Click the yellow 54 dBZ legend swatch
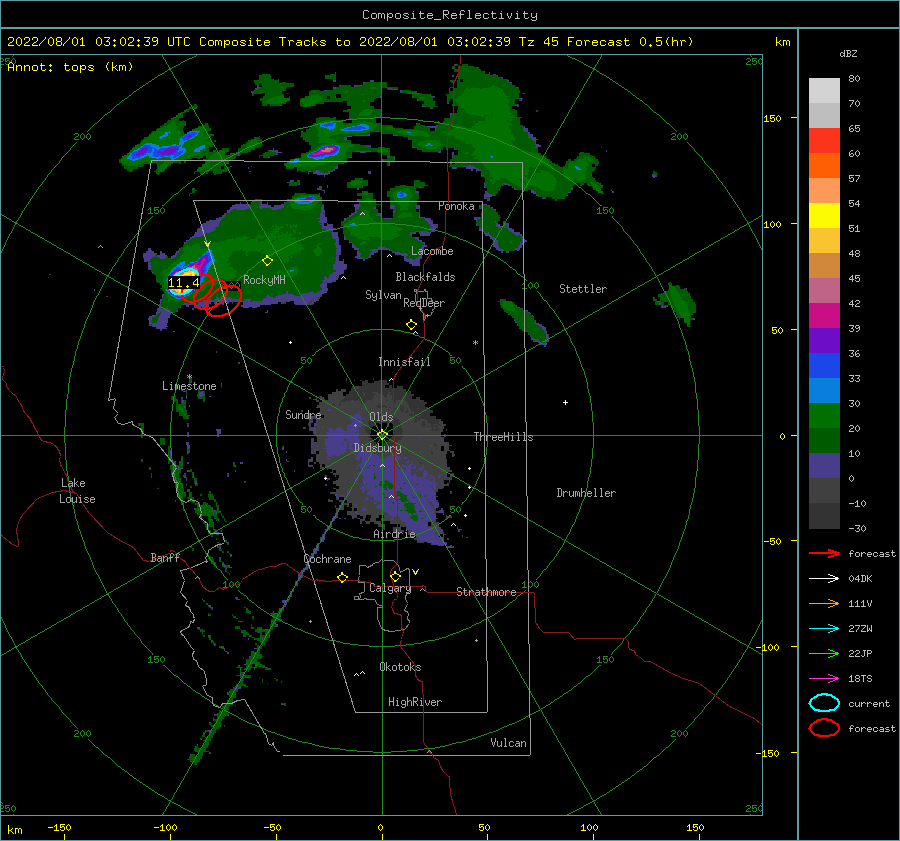Viewport: 900px width, 841px height. pos(824,215)
